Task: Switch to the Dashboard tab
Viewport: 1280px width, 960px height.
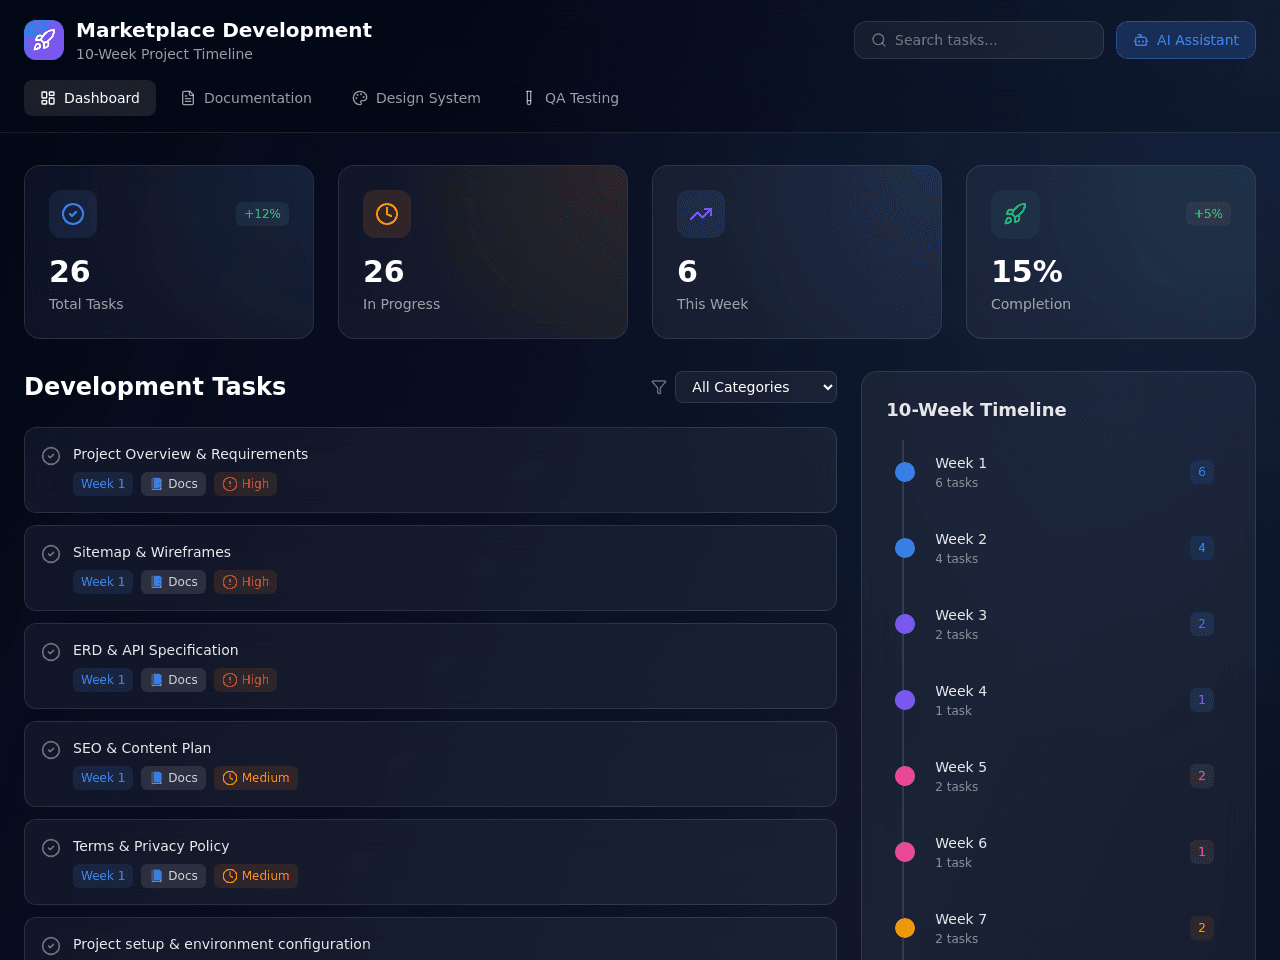Action: (x=90, y=98)
